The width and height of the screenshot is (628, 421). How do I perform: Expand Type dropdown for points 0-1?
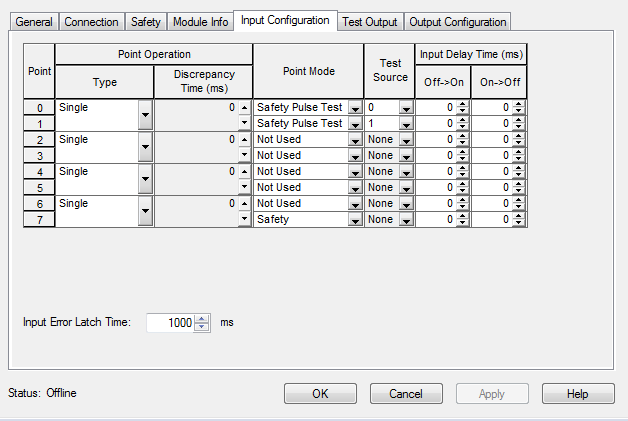pyautogui.click(x=145, y=115)
